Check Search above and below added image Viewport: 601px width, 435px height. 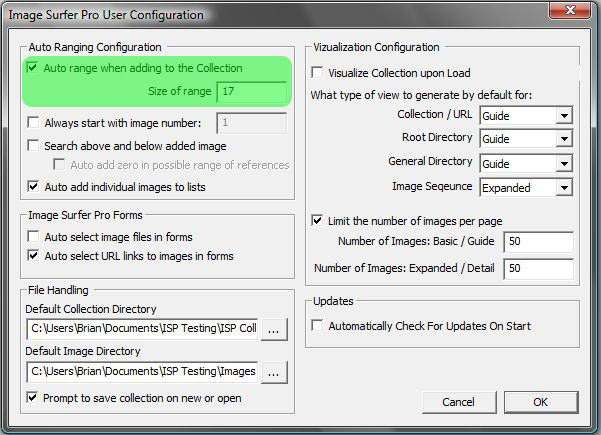[33, 146]
